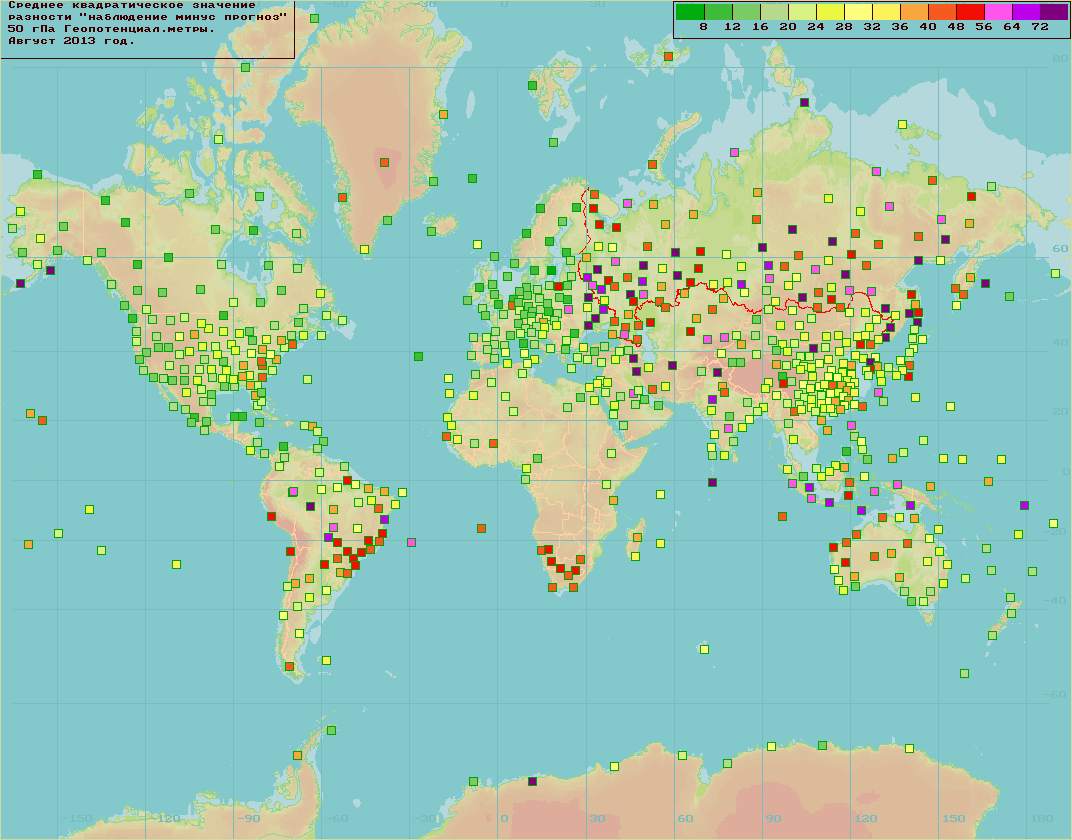Select the orange marker on the Antarctic Peninsula
The height and width of the screenshot is (840, 1072).
297,755
